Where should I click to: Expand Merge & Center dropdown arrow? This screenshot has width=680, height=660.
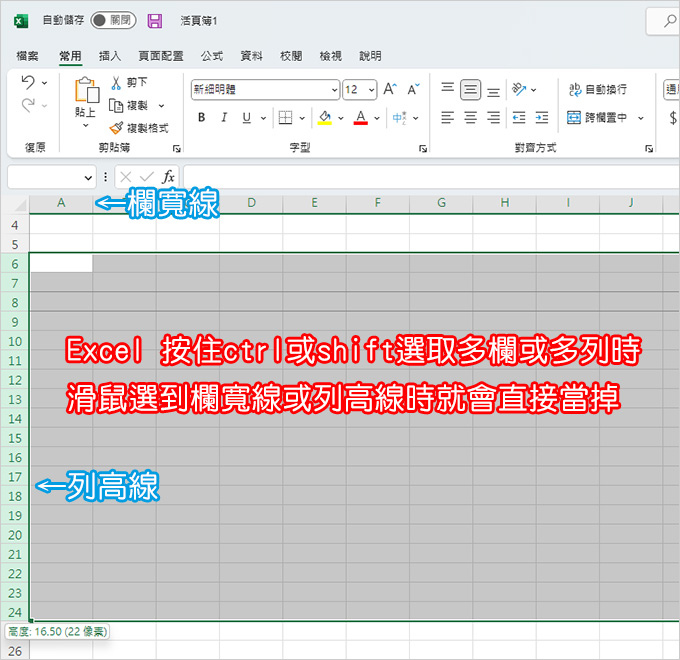coord(641,118)
